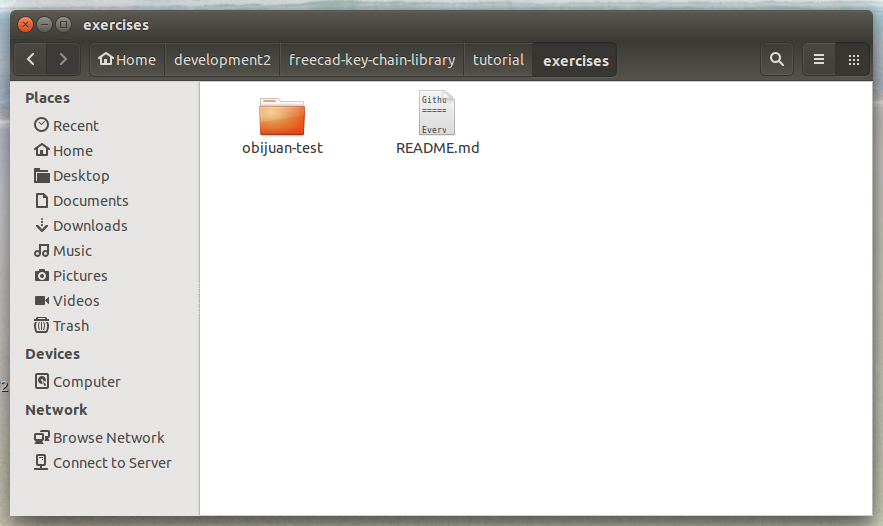Click the search magnifier icon

[x=776, y=60]
